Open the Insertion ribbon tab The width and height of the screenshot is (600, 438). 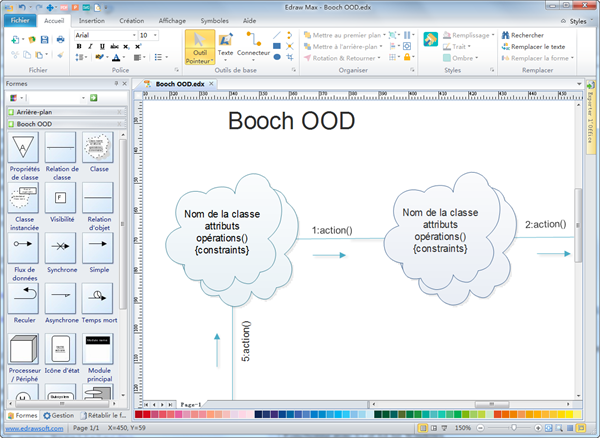(91, 19)
